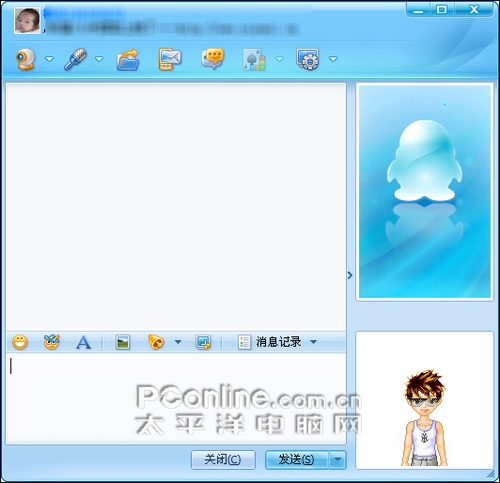The width and height of the screenshot is (500, 483).
Task: Open the send options arrow beside 发送
Action: pos(338,460)
